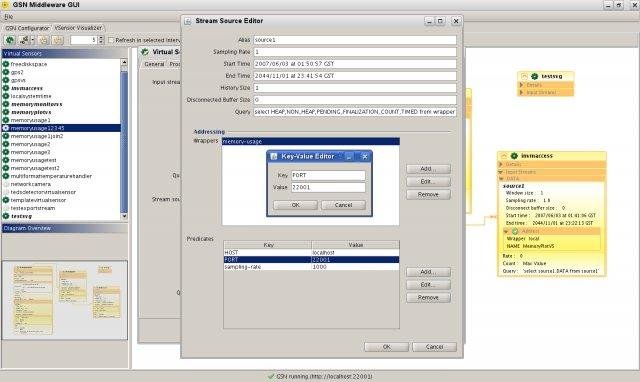Open the File menu
The width and height of the screenshot is (640, 382).
coord(9,17)
